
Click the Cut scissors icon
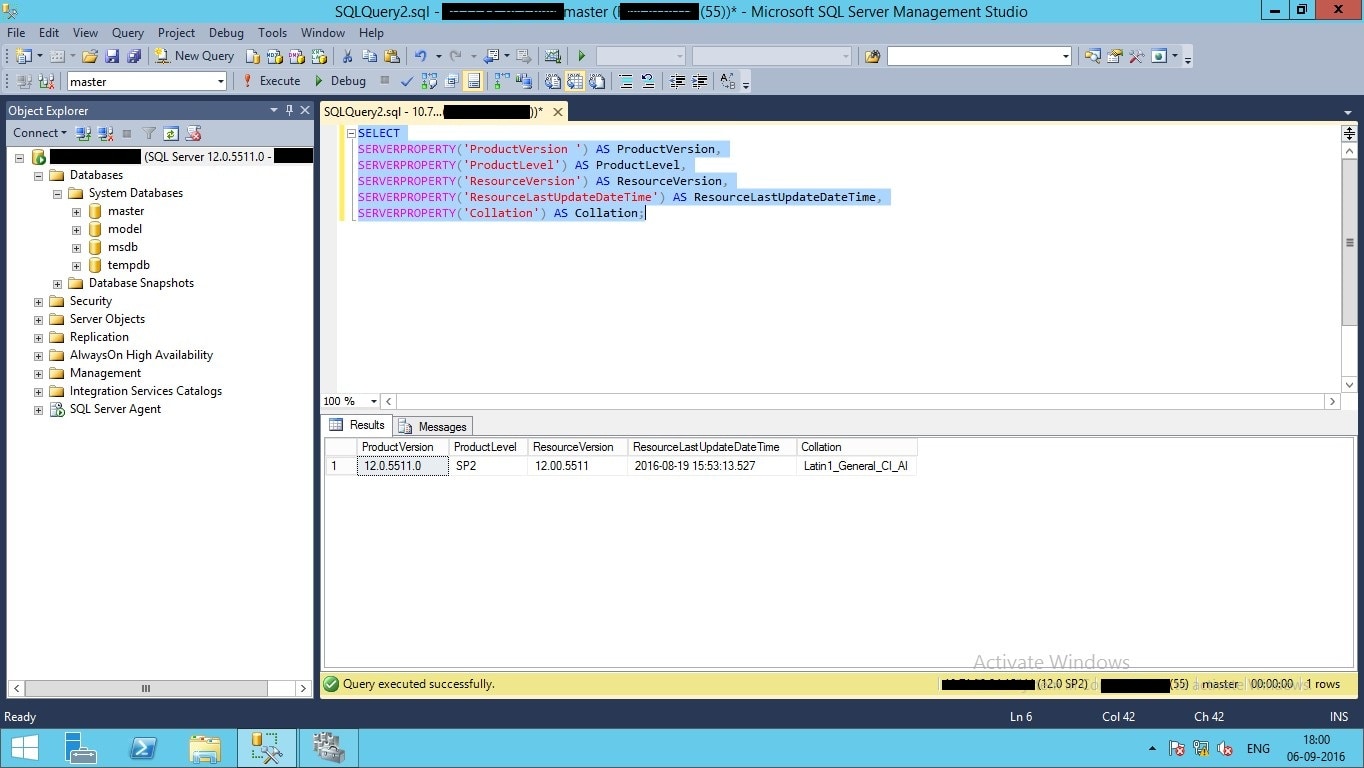(347, 56)
